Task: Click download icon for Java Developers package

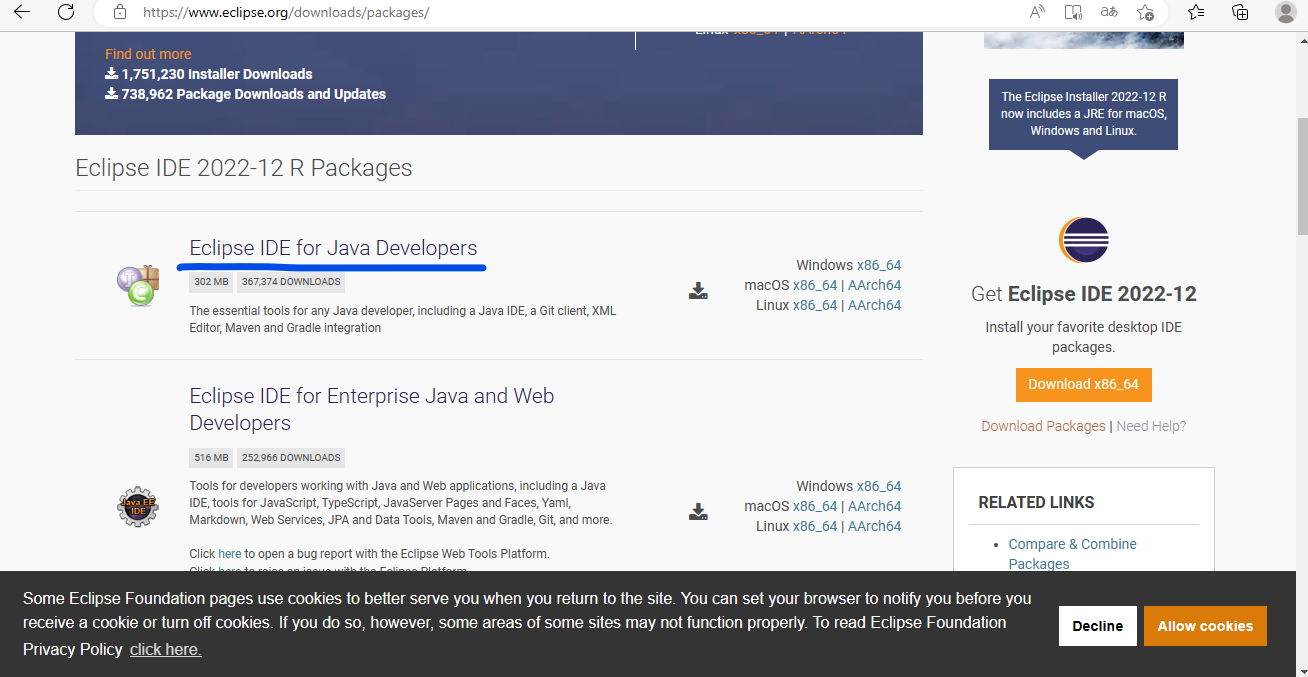Action: [x=698, y=291]
